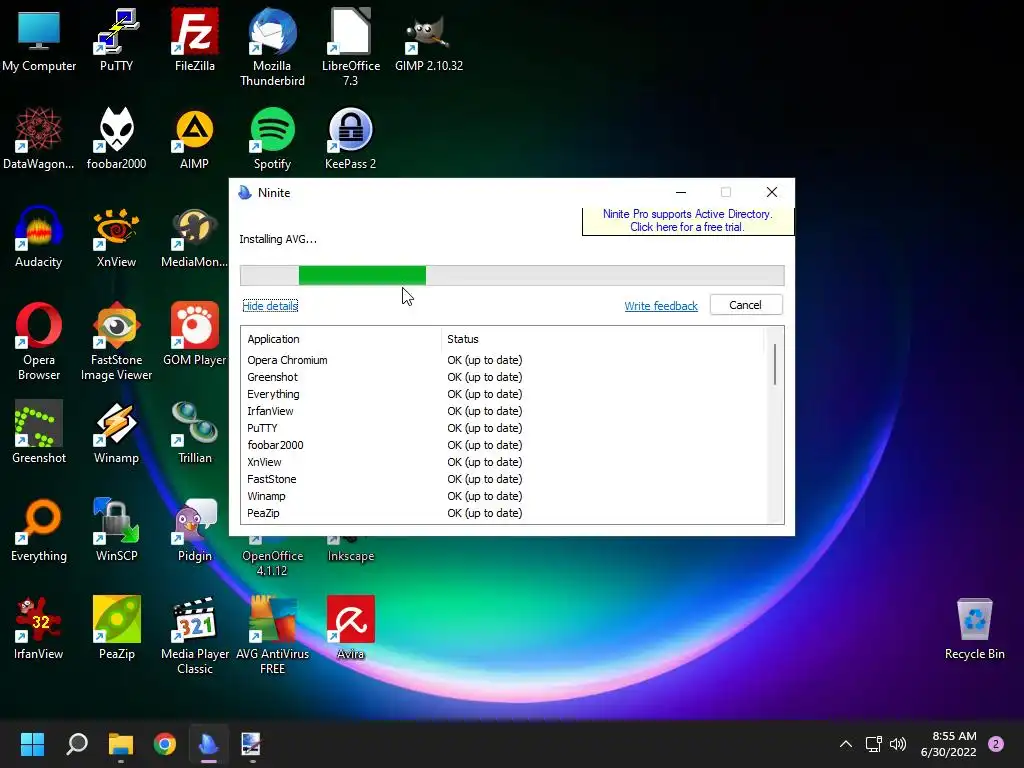Screen dimensions: 1024x768
Task: Click Hide details link in Ninite
Action: (270, 306)
